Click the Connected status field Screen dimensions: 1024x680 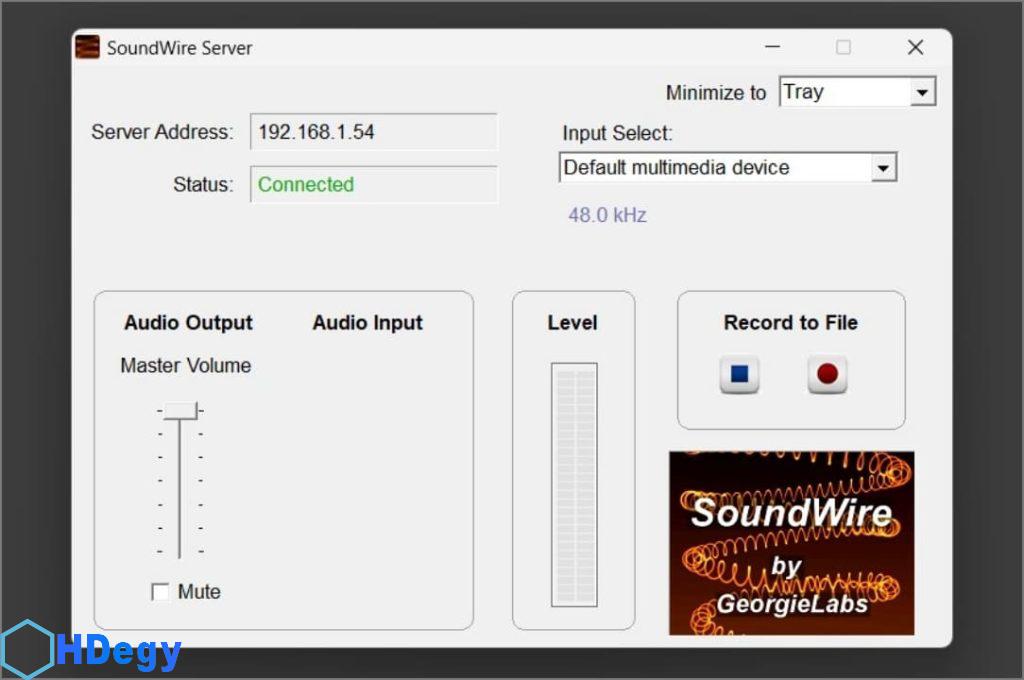(x=373, y=185)
